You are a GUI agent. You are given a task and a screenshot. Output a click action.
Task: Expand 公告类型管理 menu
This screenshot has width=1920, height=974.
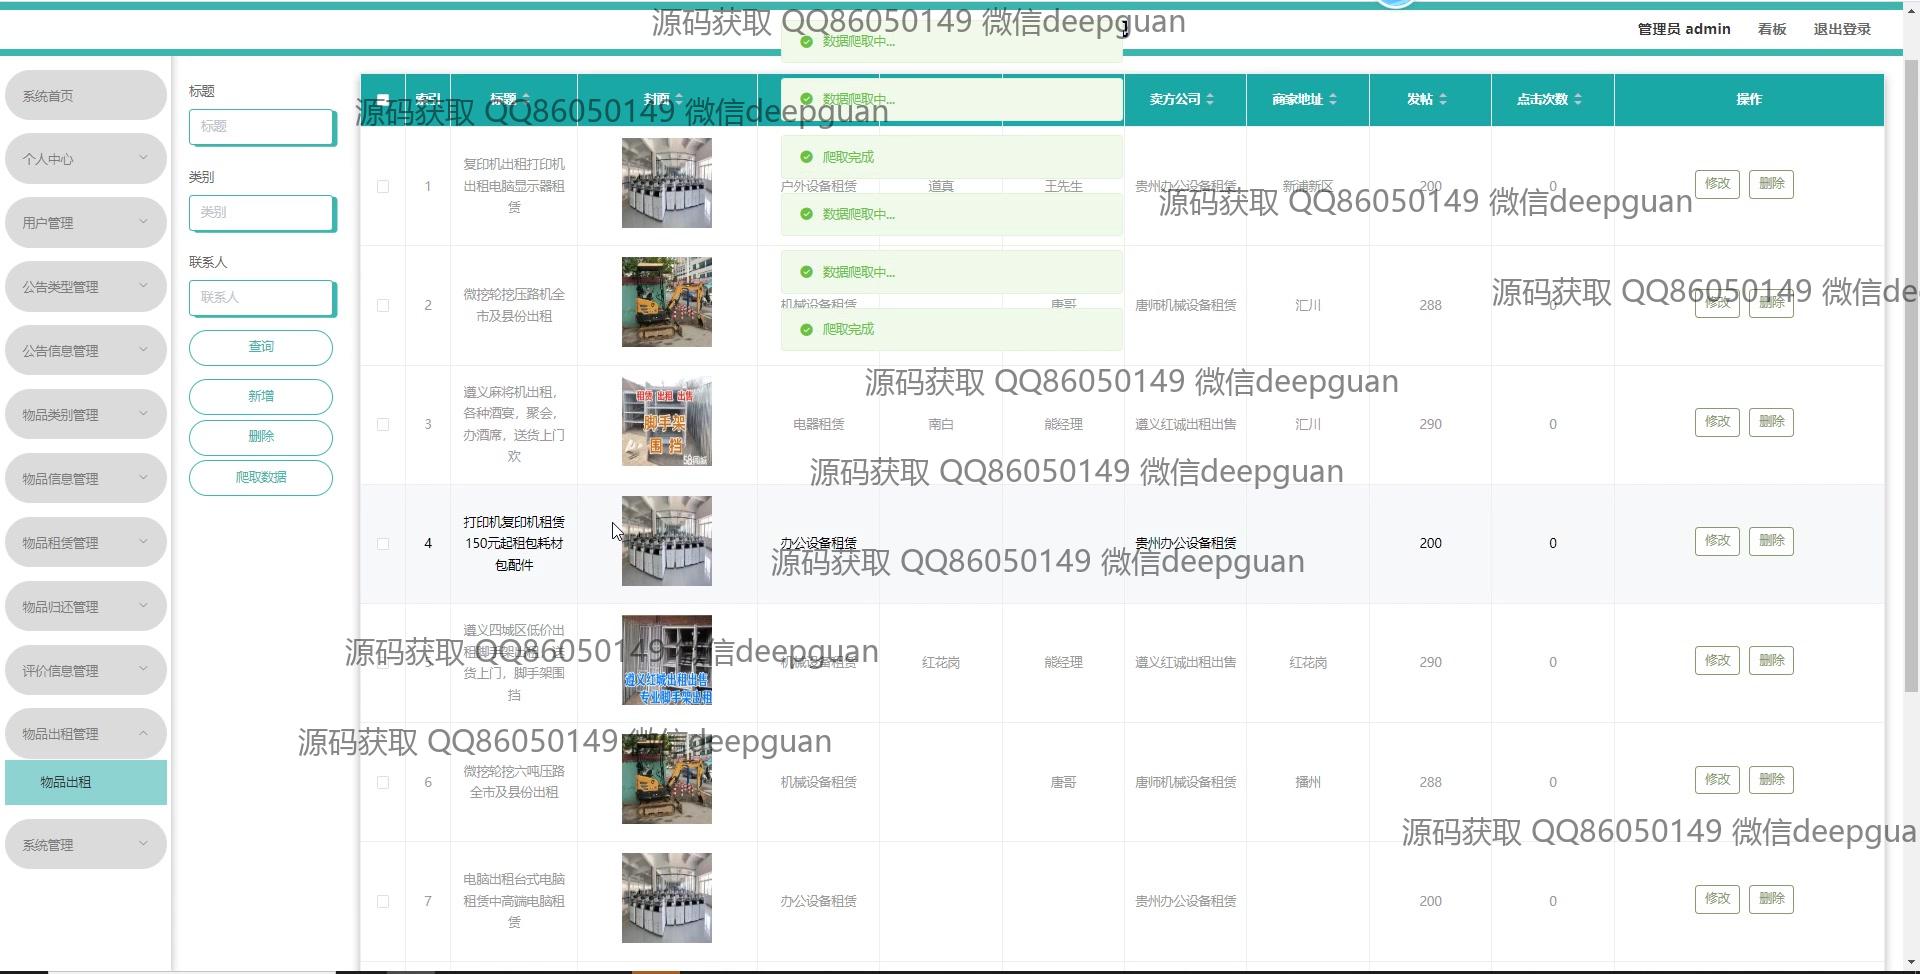pyautogui.click(x=85, y=286)
